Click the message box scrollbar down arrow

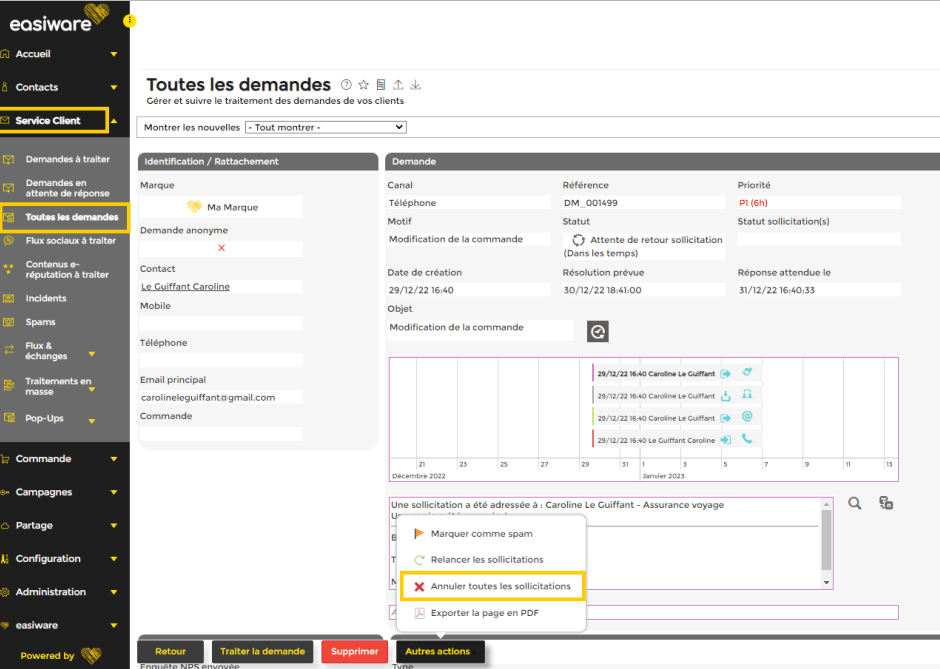click(x=826, y=581)
